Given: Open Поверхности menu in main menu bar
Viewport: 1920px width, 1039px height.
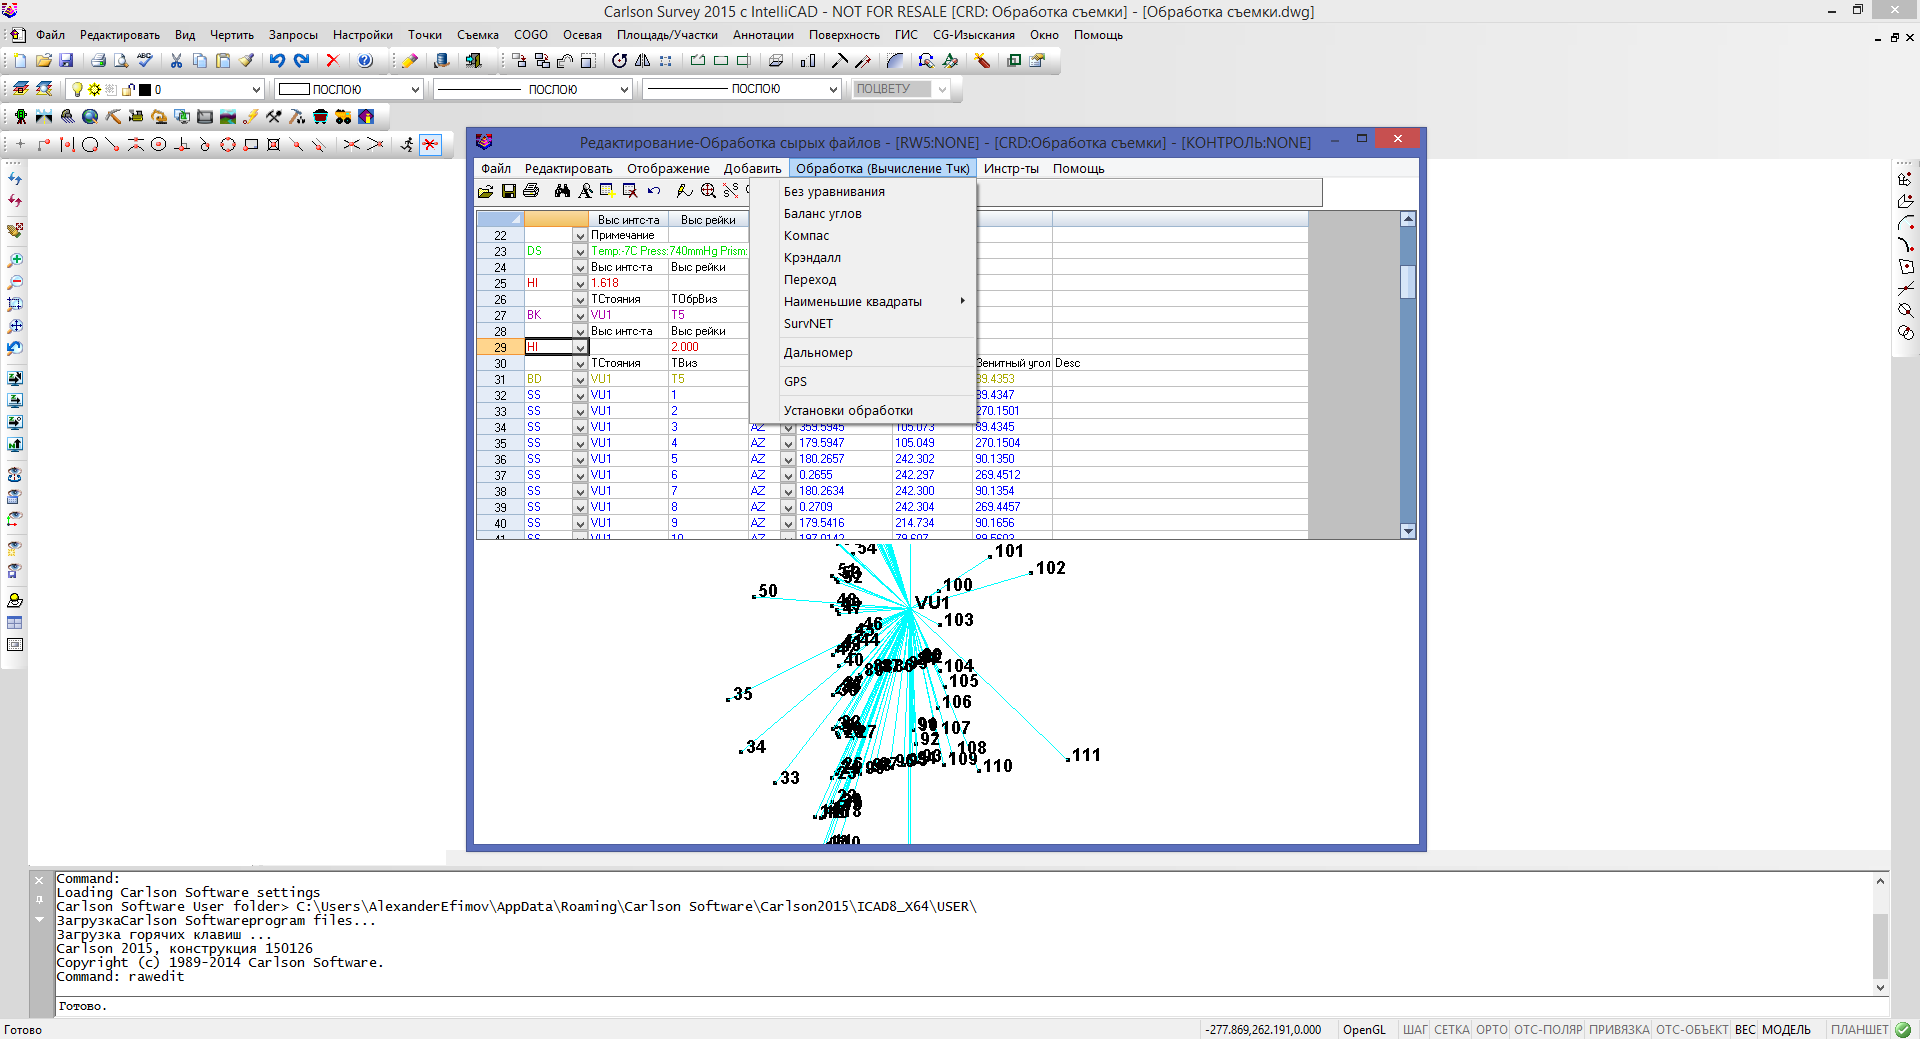Looking at the screenshot, I should [844, 35].
